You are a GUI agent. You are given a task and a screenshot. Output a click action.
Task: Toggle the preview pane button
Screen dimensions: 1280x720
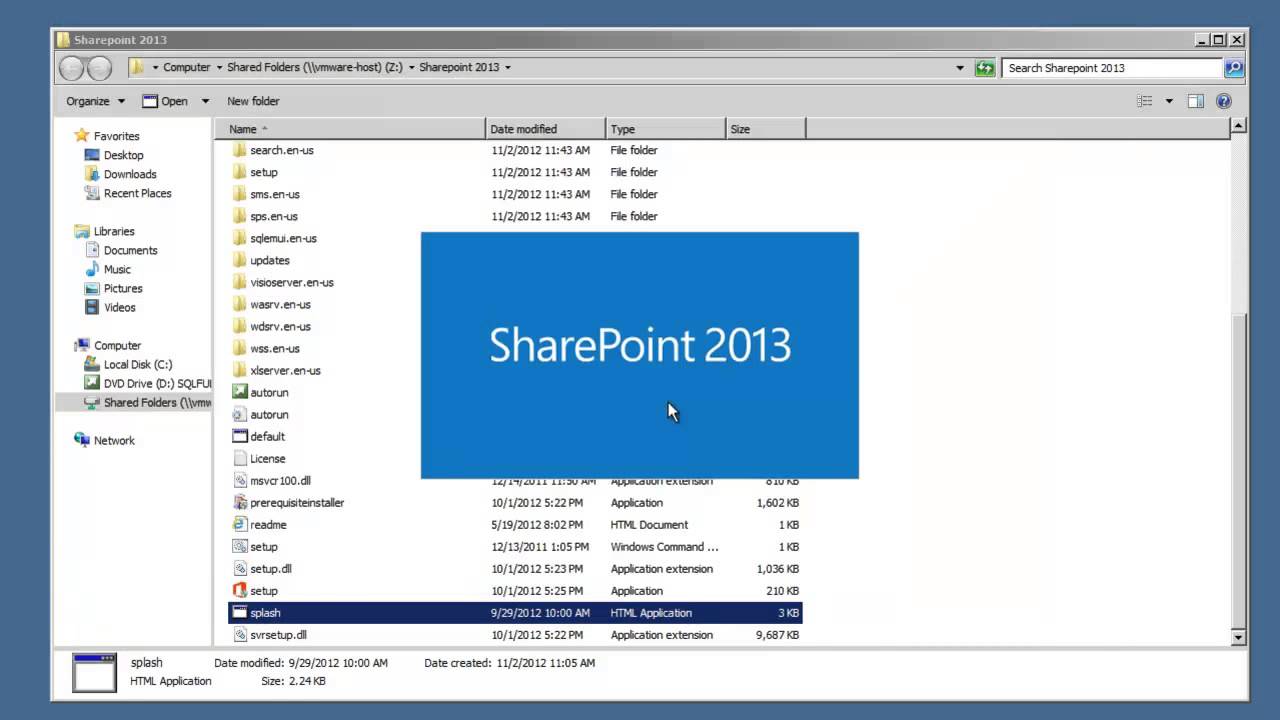[1195, 101]
